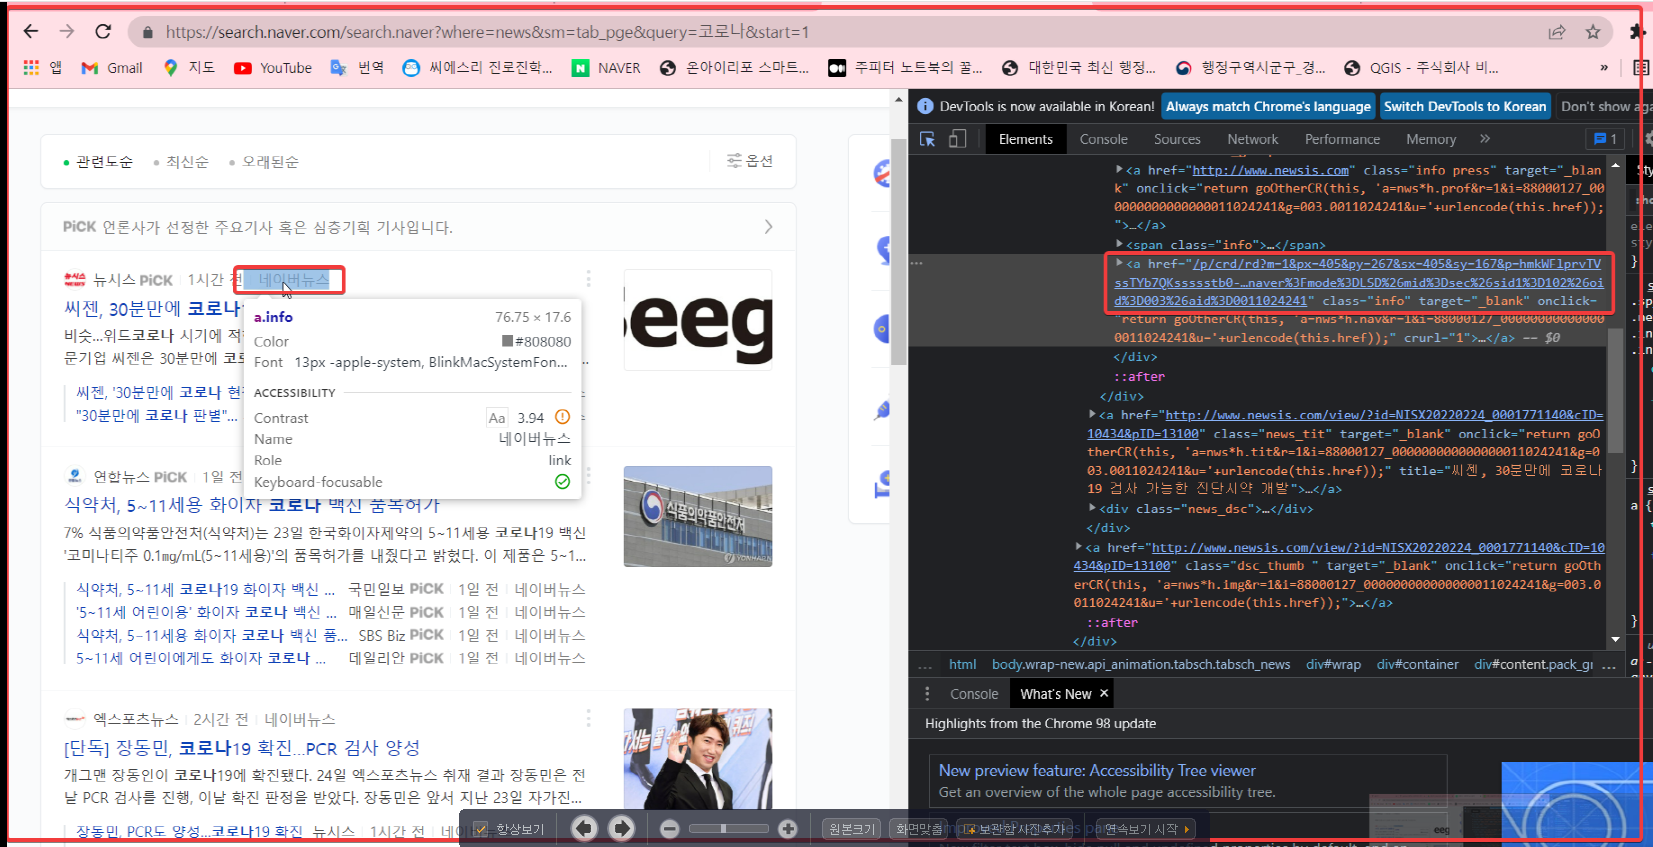Viewport: 1653px width, 847px height.
Task: Expand the newsis.com info press anchor node
Action: (x=1120, y=170)
